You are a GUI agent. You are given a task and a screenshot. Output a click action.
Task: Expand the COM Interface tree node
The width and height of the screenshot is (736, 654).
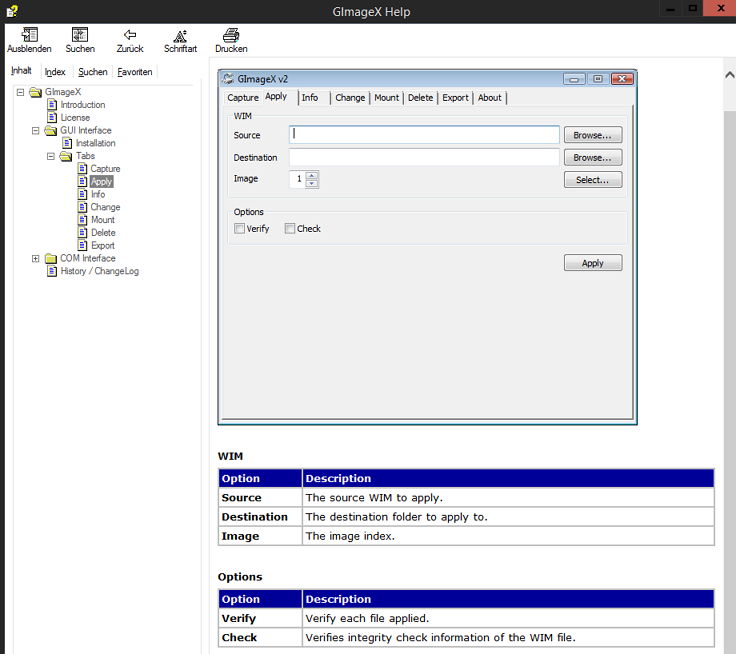tap(36, 258)
